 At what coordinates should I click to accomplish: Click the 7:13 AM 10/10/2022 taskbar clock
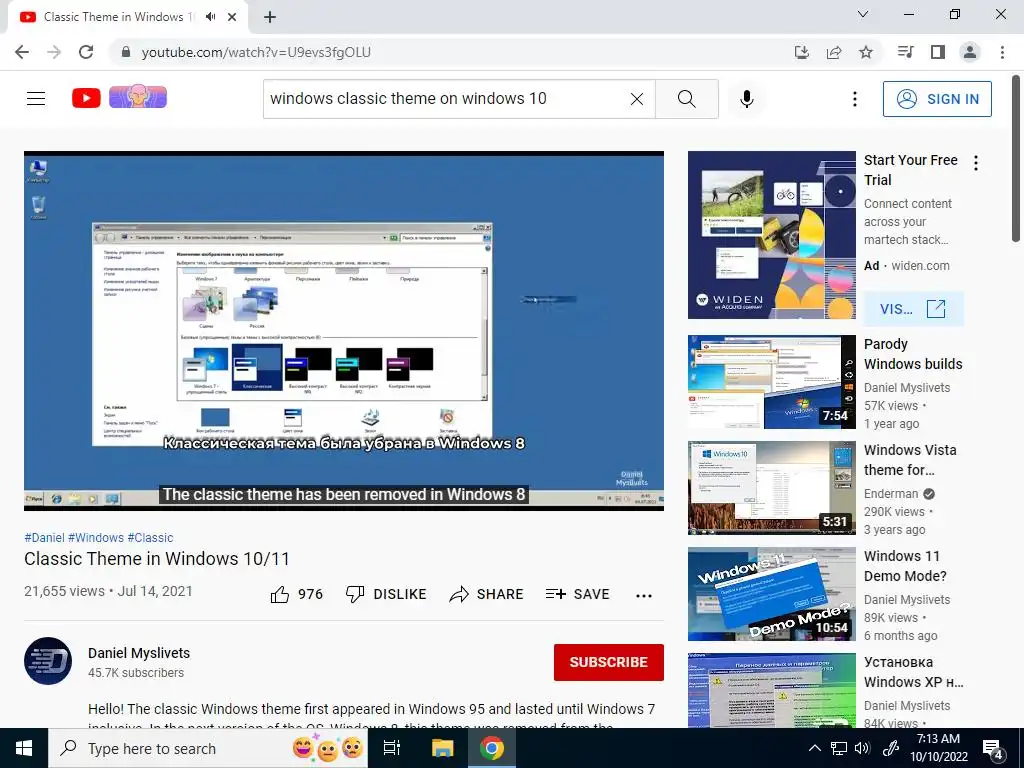(x=938, y=748)
